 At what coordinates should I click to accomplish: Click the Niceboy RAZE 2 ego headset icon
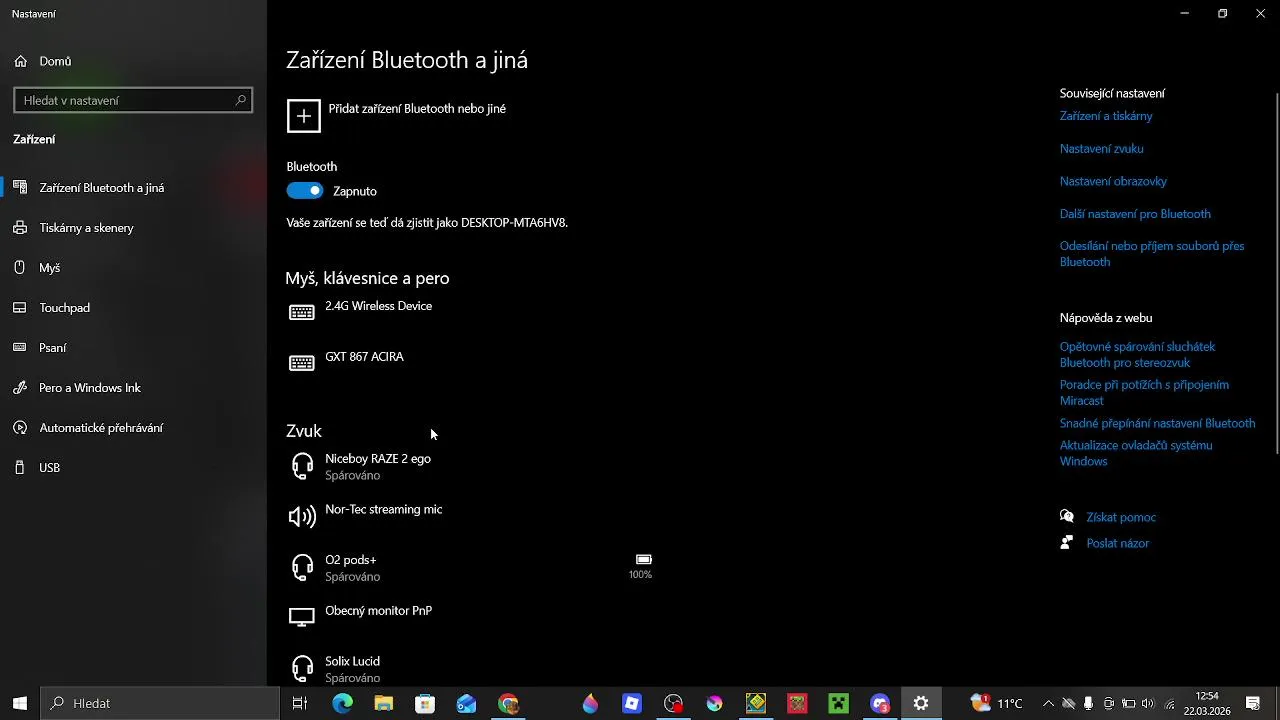coord(302,466)
